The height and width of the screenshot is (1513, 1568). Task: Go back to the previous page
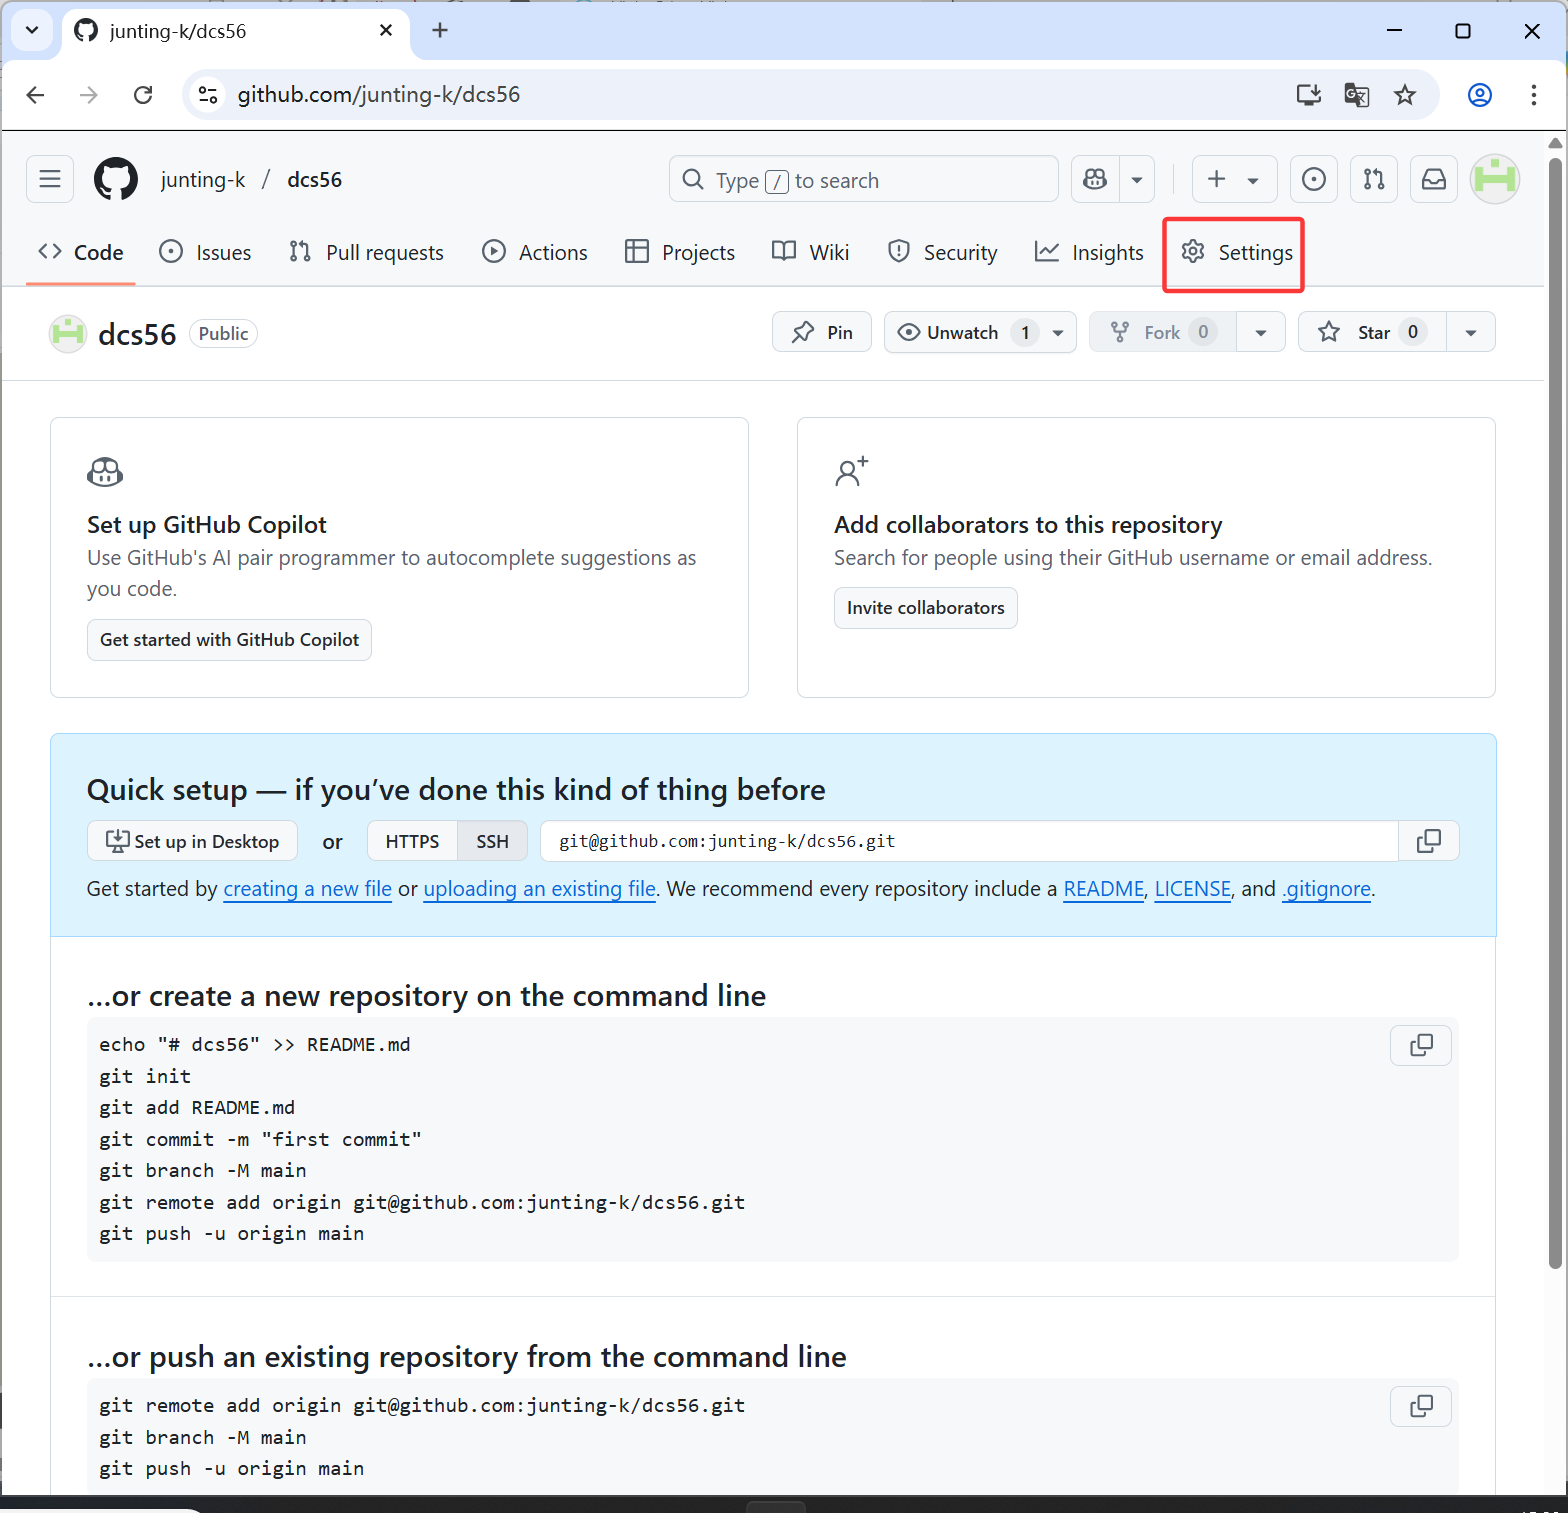[x=36, y=95]
